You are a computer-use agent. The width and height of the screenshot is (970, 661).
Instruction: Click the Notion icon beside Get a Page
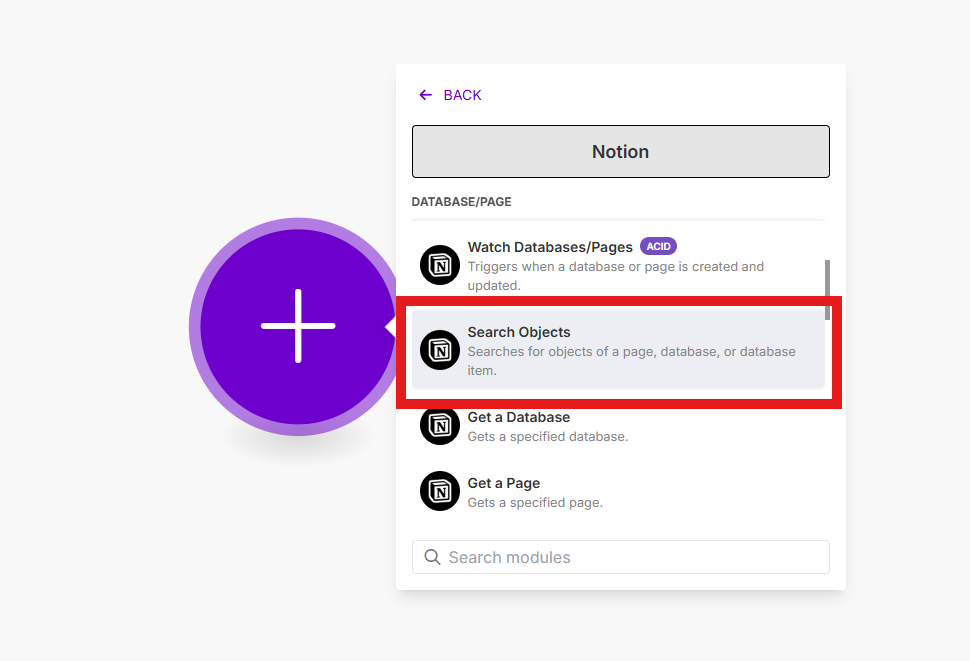point(440,492)
